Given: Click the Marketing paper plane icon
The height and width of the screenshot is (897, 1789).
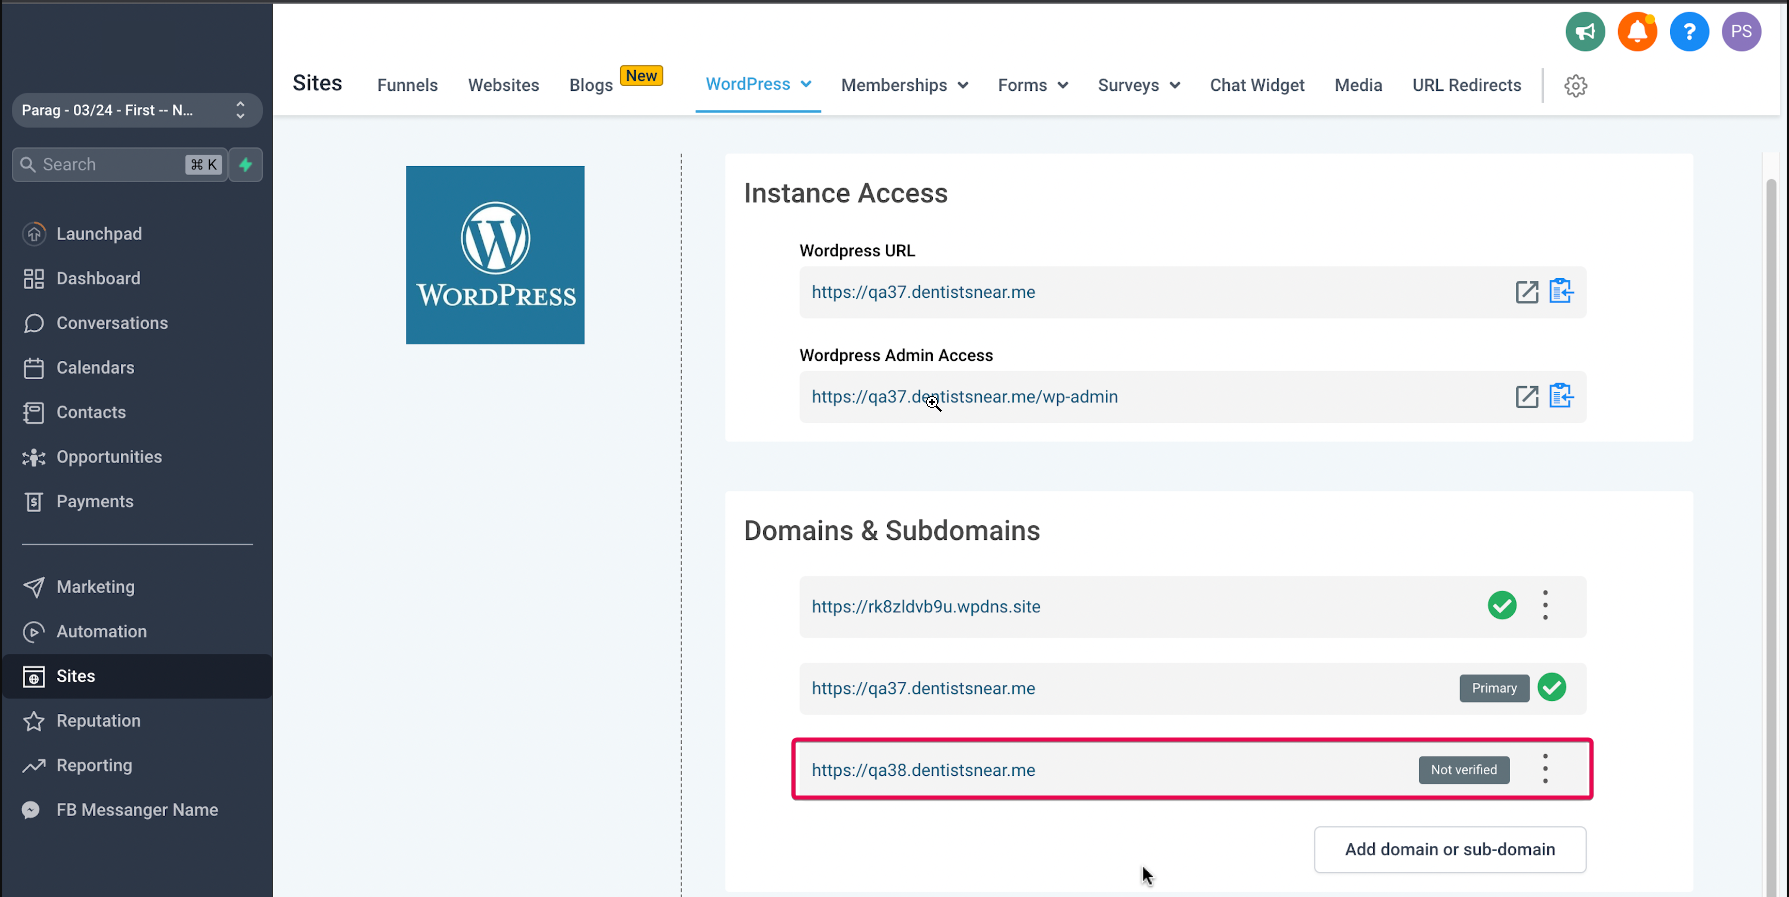Looking at the screenshot, I should 34,587.
